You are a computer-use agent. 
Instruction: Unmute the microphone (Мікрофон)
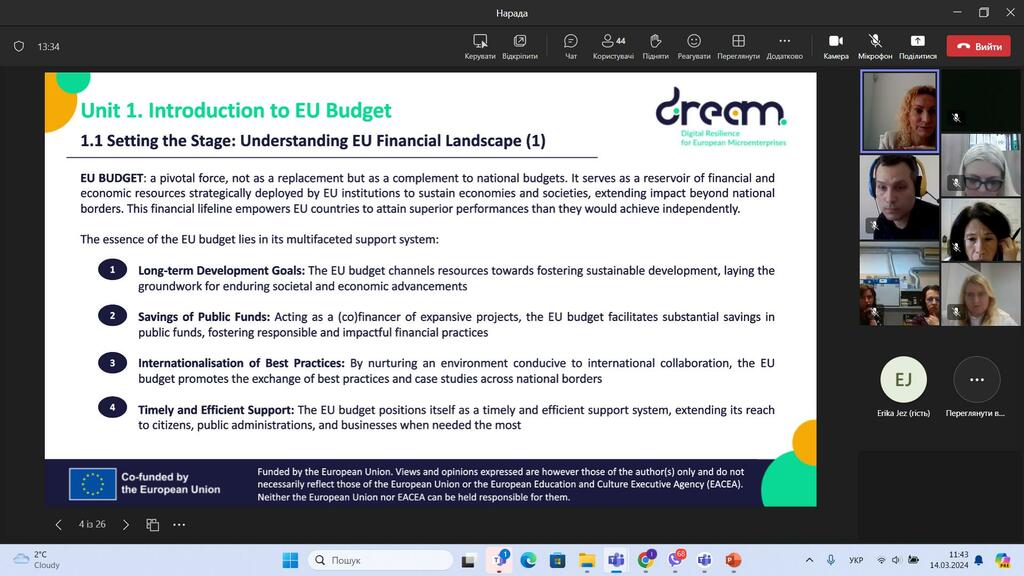pos(875,46)
